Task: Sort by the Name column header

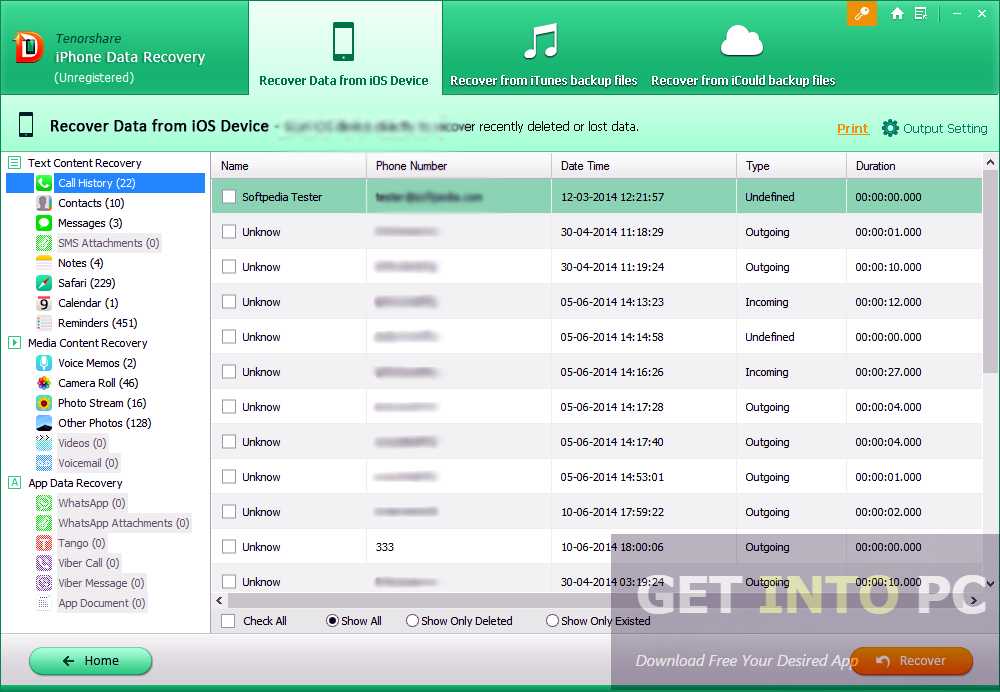Action: point(289,166)
